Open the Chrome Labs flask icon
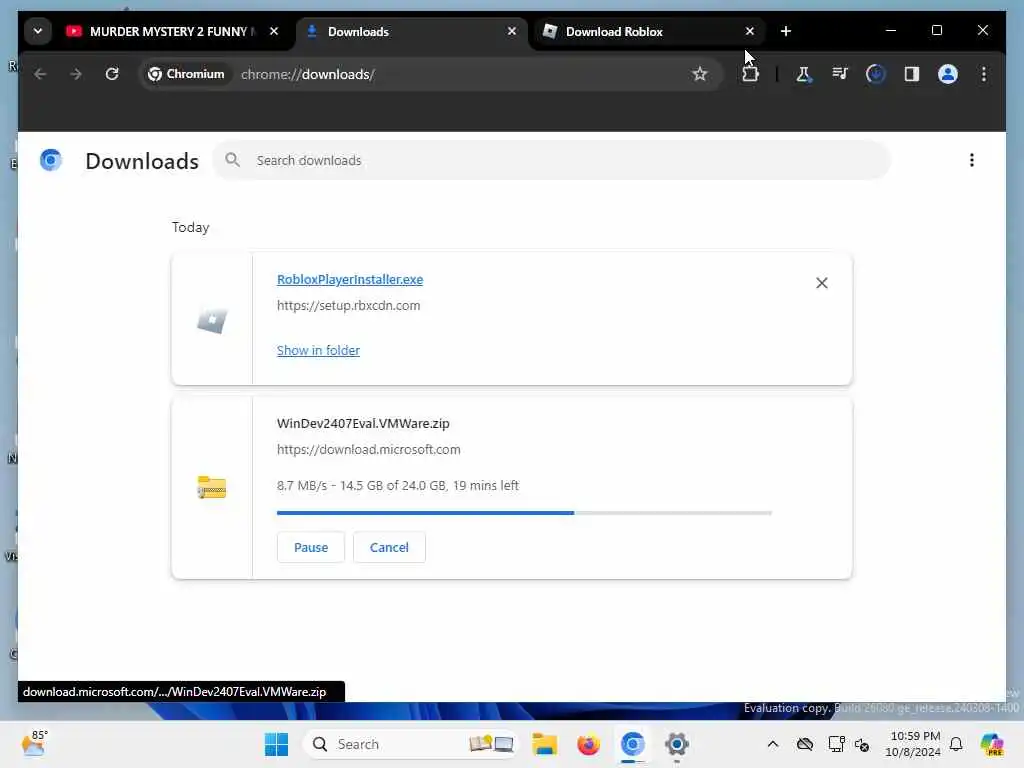Image resolution: width=1024 pixels, height=768 pixels. (x=804, y=74)
